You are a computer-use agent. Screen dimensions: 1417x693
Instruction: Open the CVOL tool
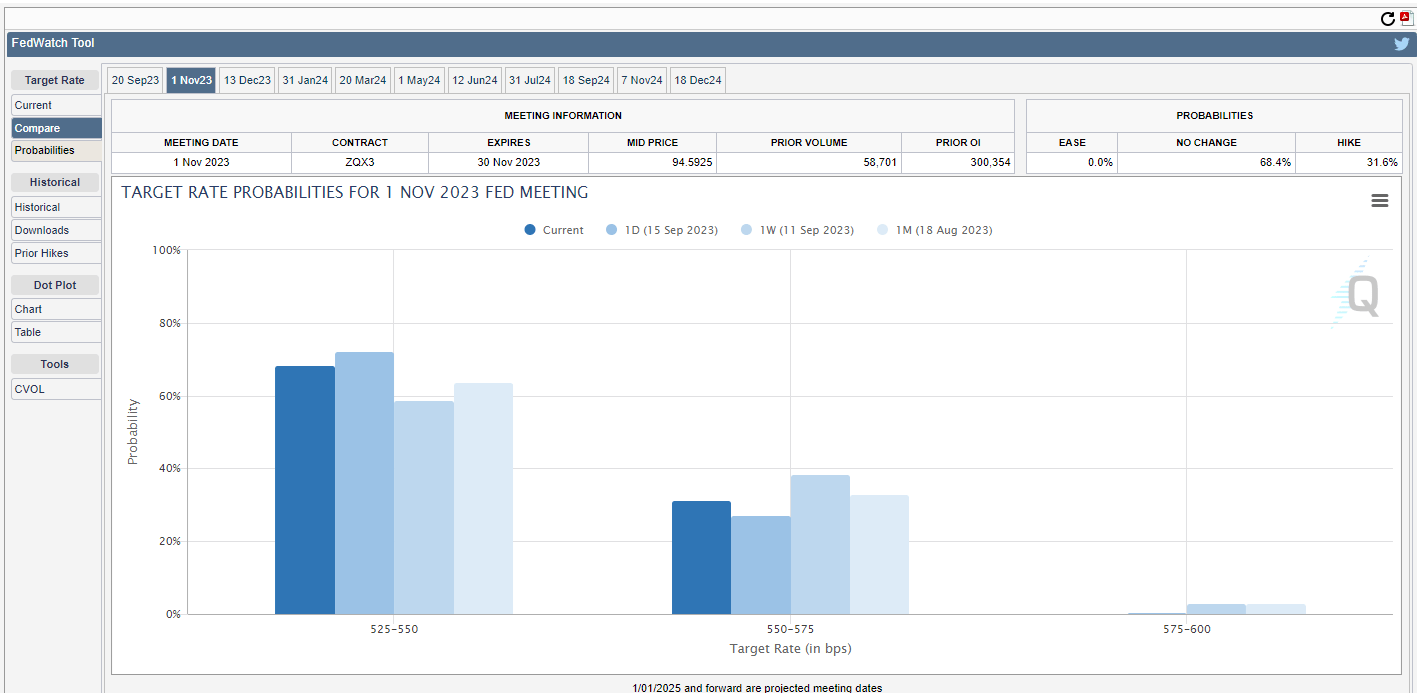click(x=56, y=389)
